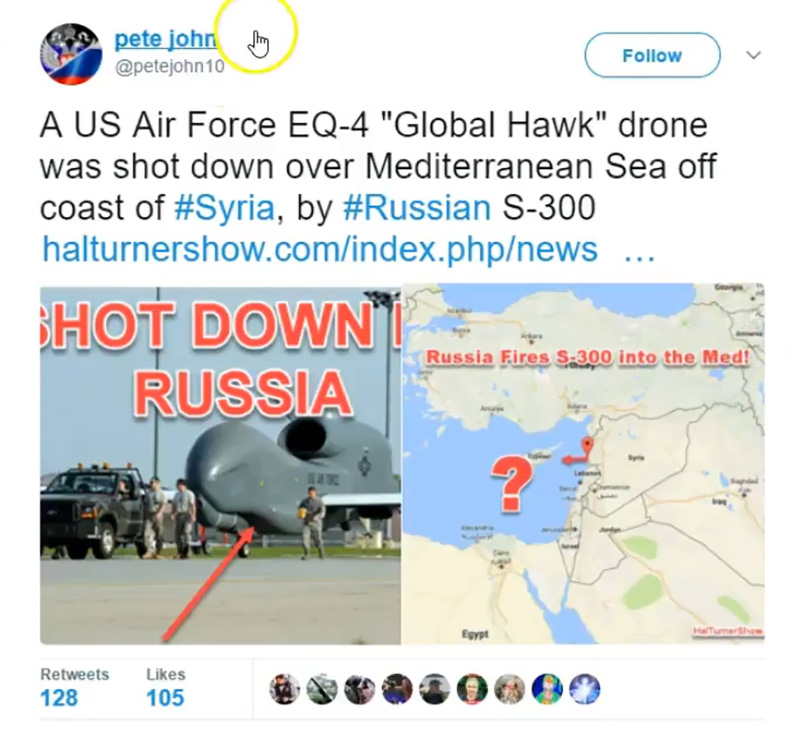This screenshot has height=737, width=800.
Task: Open first liker's avatar in row
Action: click(x=285, y=689)
